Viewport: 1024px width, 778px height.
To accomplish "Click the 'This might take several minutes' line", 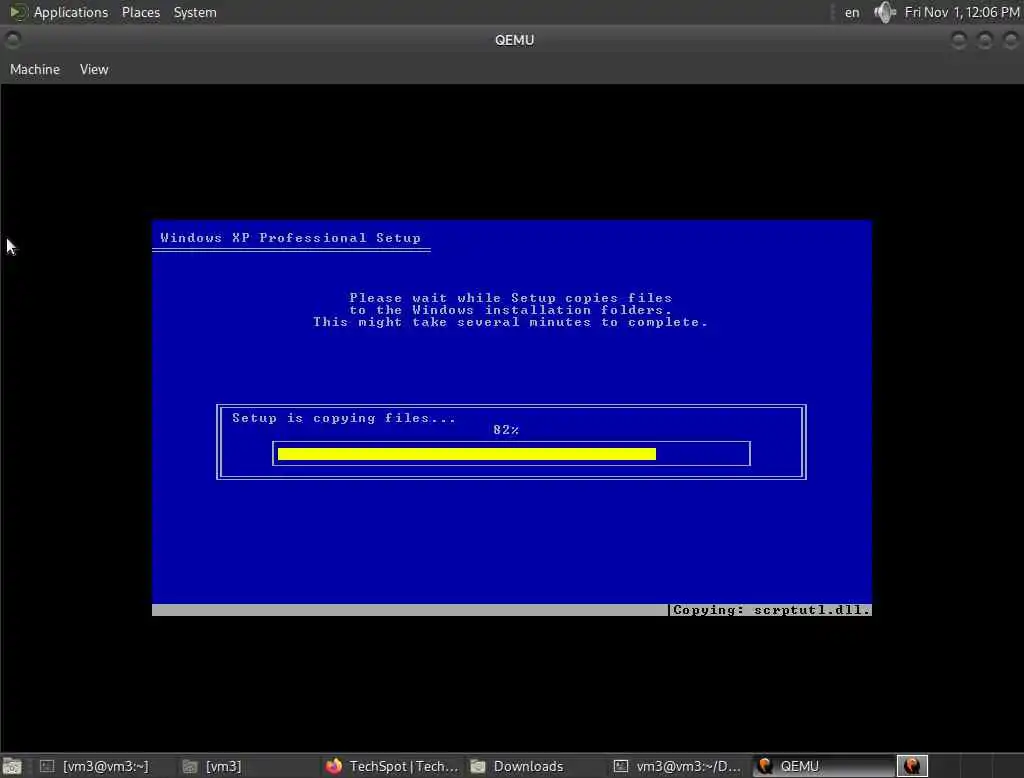I will 510,322.
